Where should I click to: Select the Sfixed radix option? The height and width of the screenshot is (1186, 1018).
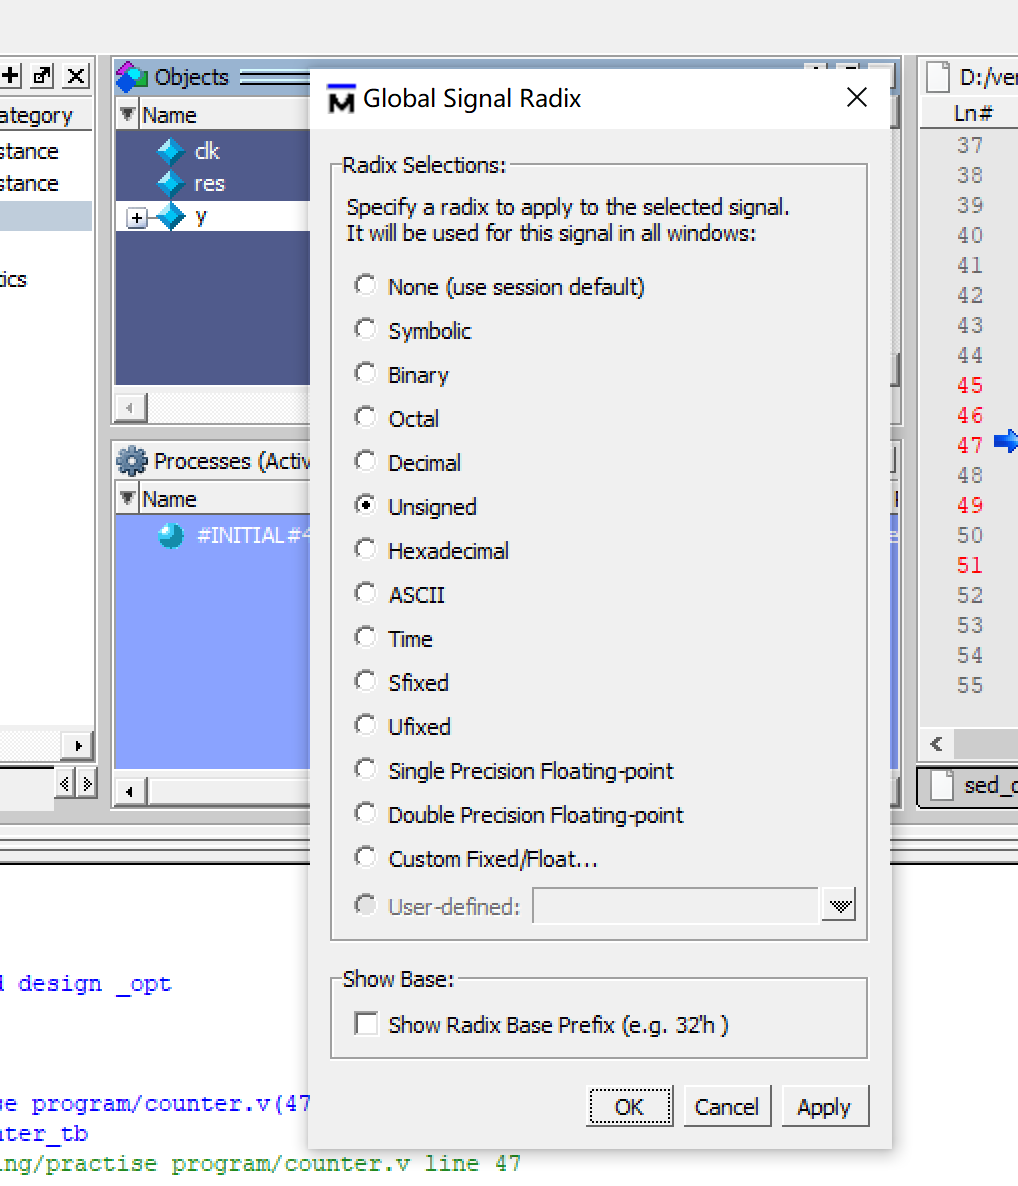click(365, 681)
